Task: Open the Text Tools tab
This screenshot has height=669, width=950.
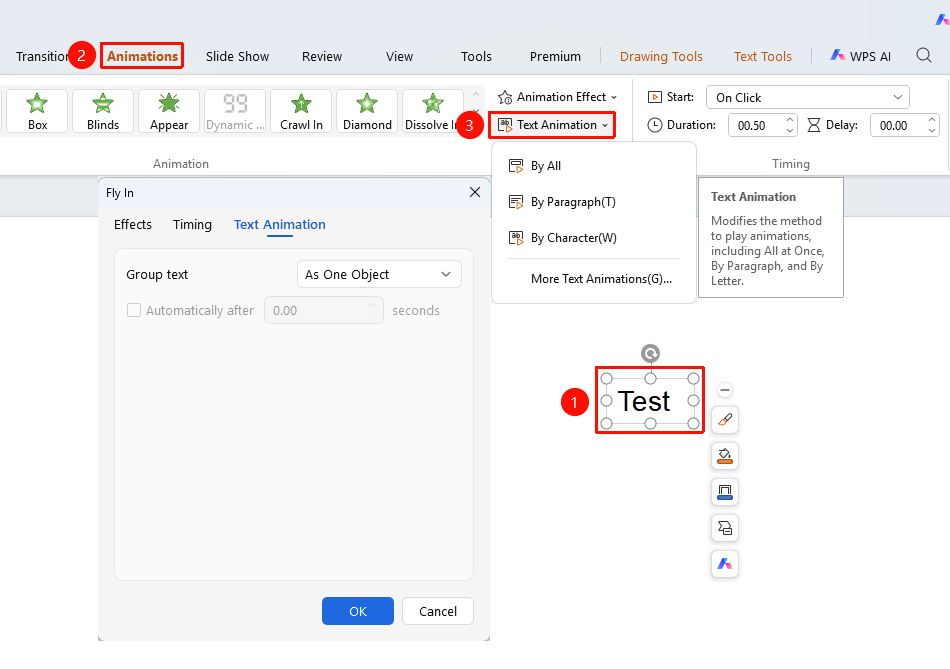Action: [763, 56]
